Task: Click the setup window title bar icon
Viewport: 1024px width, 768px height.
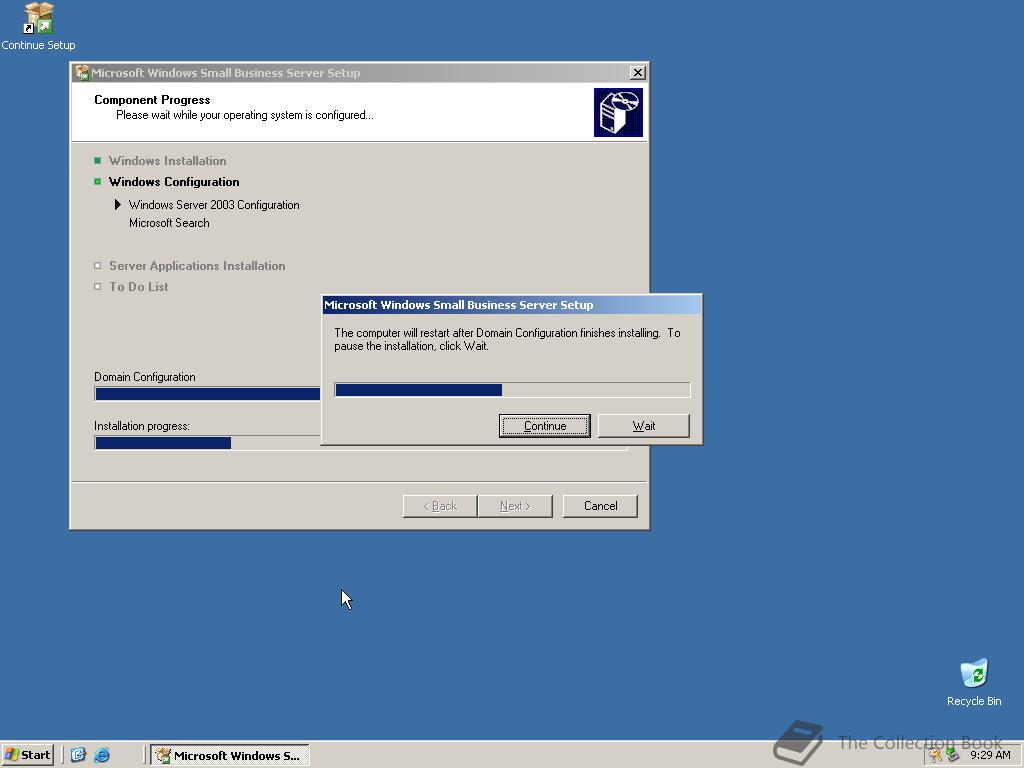Action: coord(82,72)
